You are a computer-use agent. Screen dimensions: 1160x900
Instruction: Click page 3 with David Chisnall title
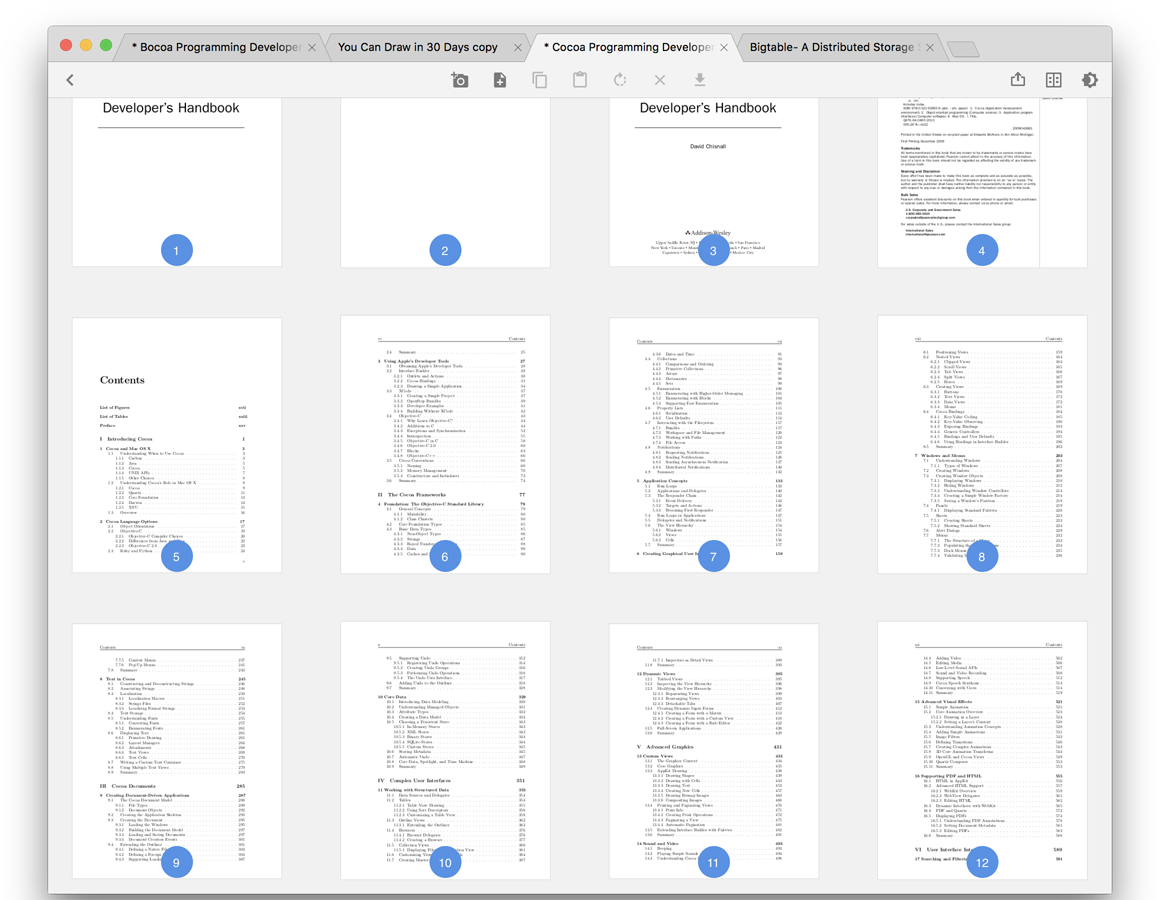pos(713,180)
